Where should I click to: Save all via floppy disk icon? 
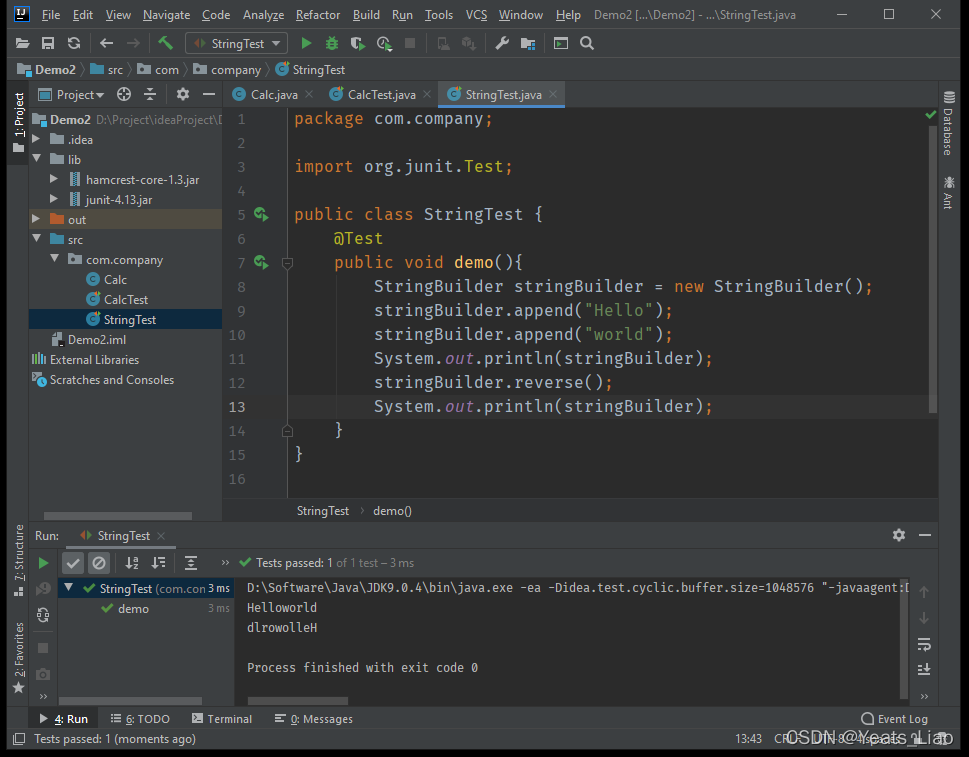point(48,43)
